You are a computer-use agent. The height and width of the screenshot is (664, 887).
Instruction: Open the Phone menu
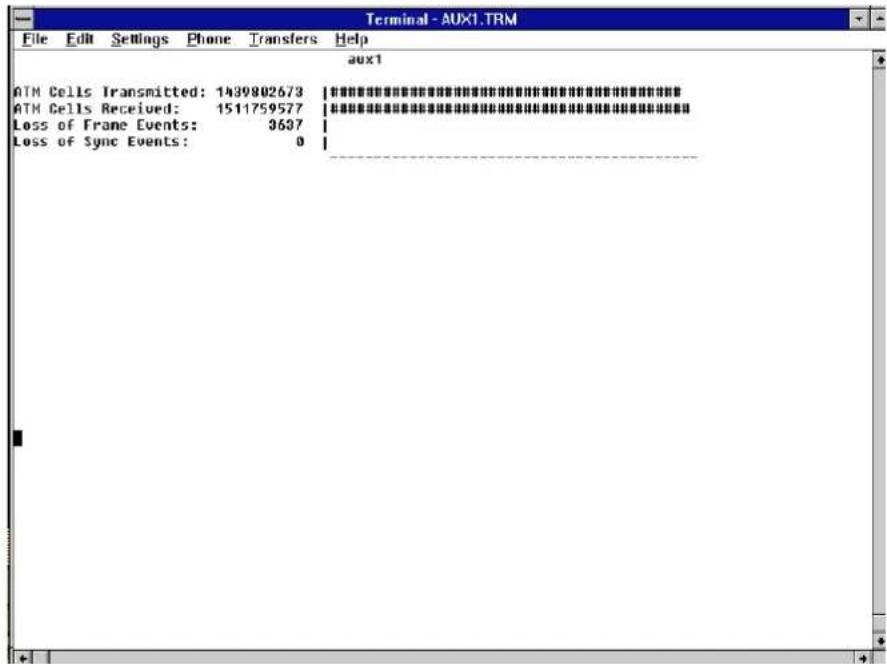pyautogui.click(x=209, y=39)
